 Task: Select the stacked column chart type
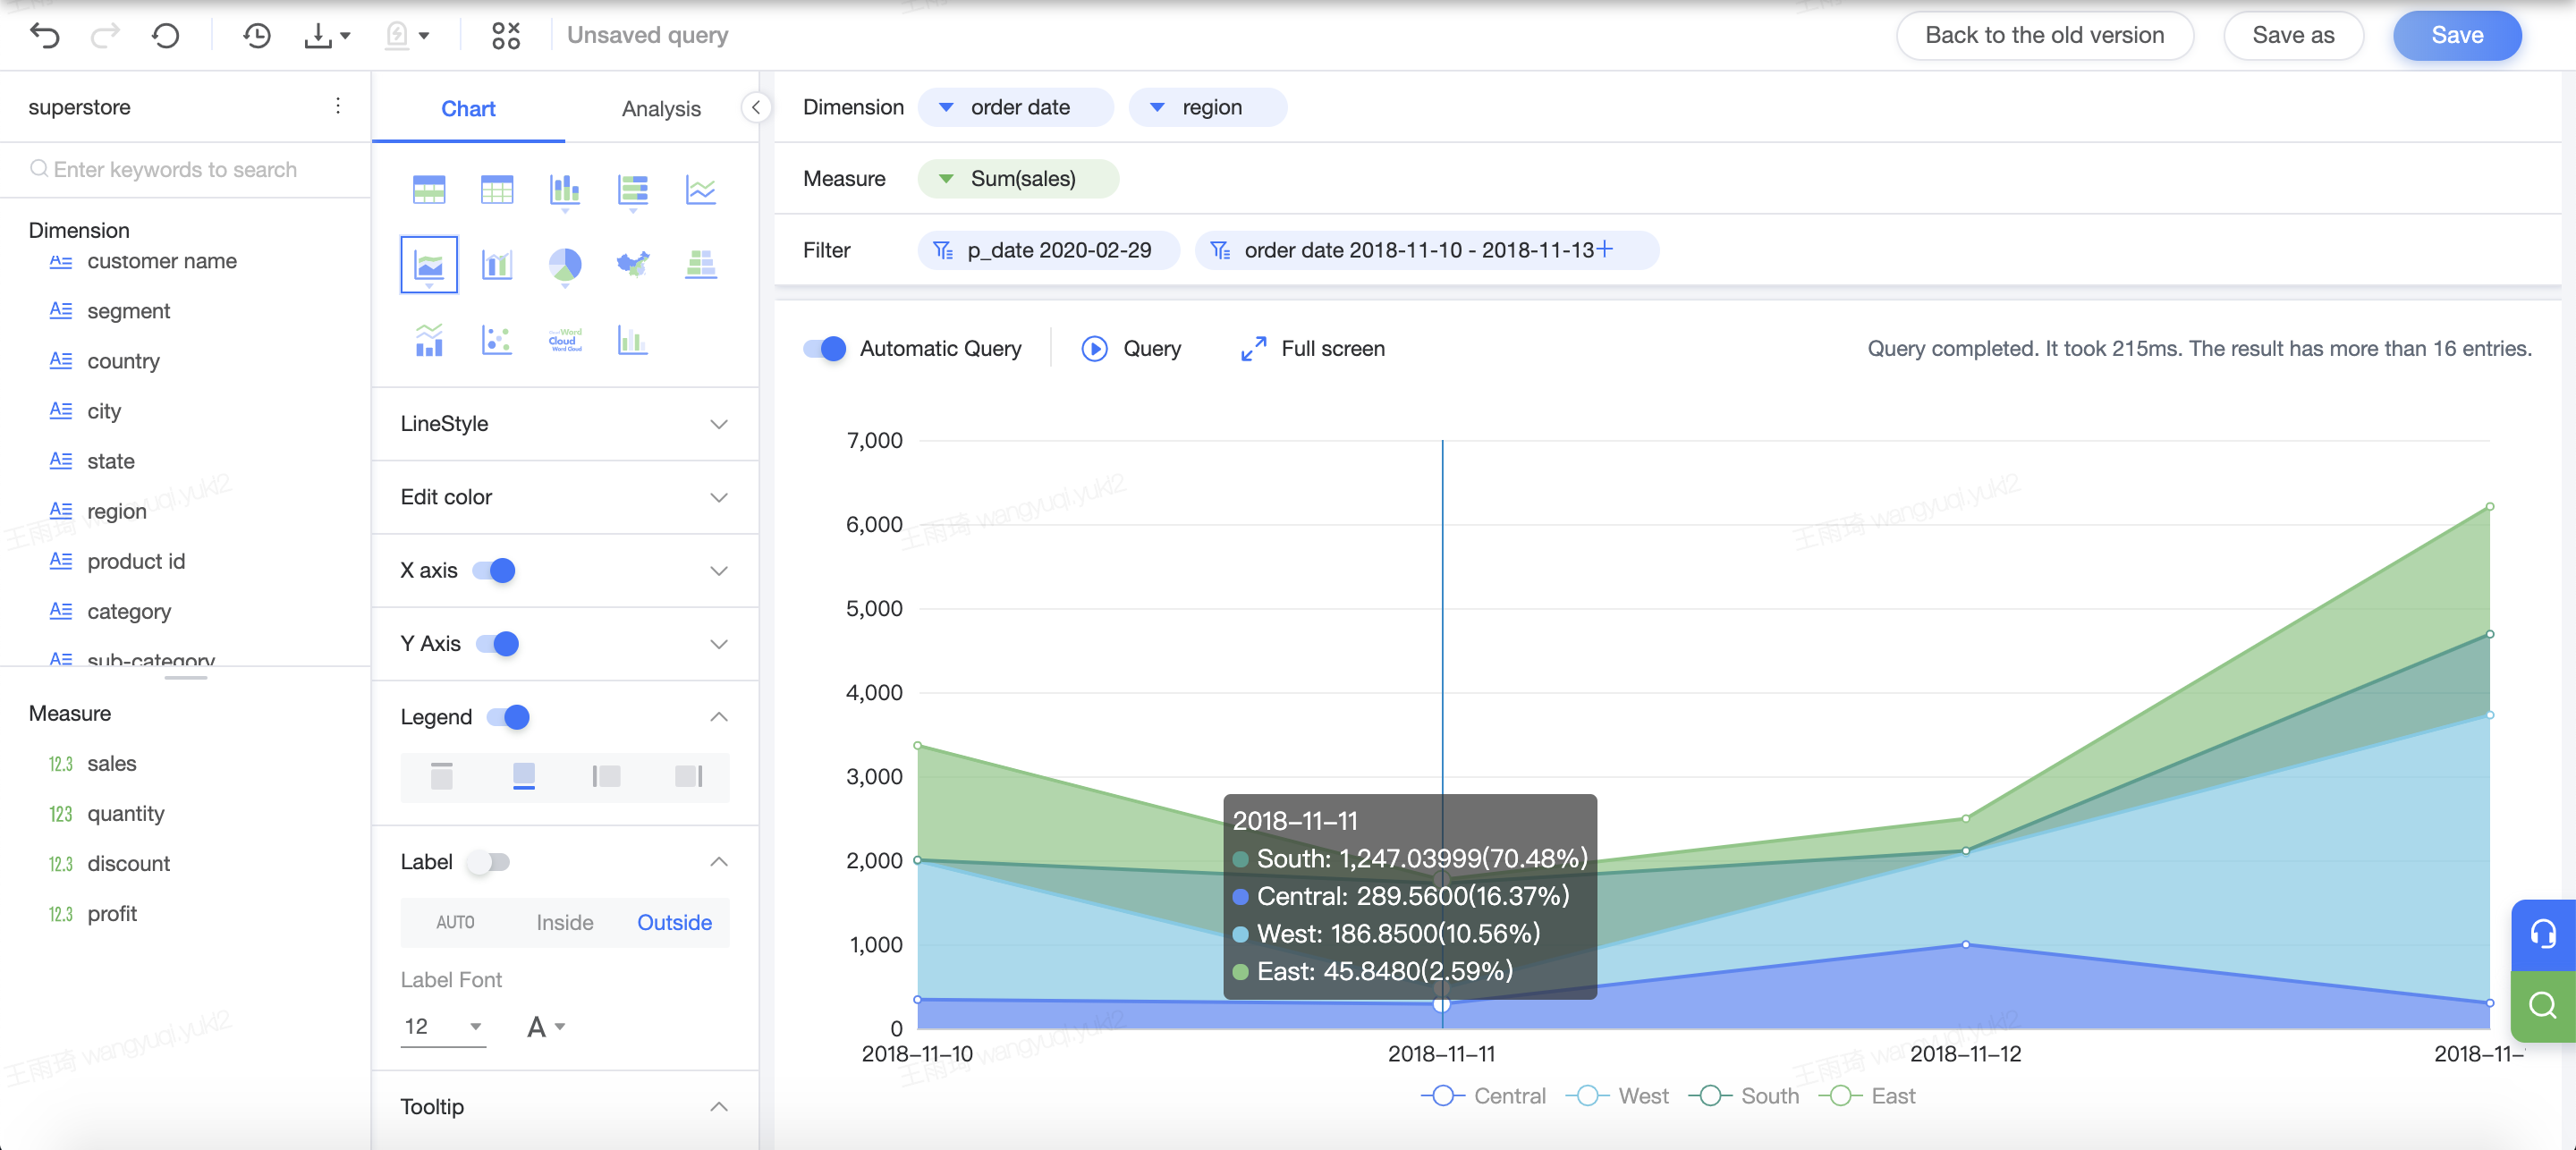565,189
